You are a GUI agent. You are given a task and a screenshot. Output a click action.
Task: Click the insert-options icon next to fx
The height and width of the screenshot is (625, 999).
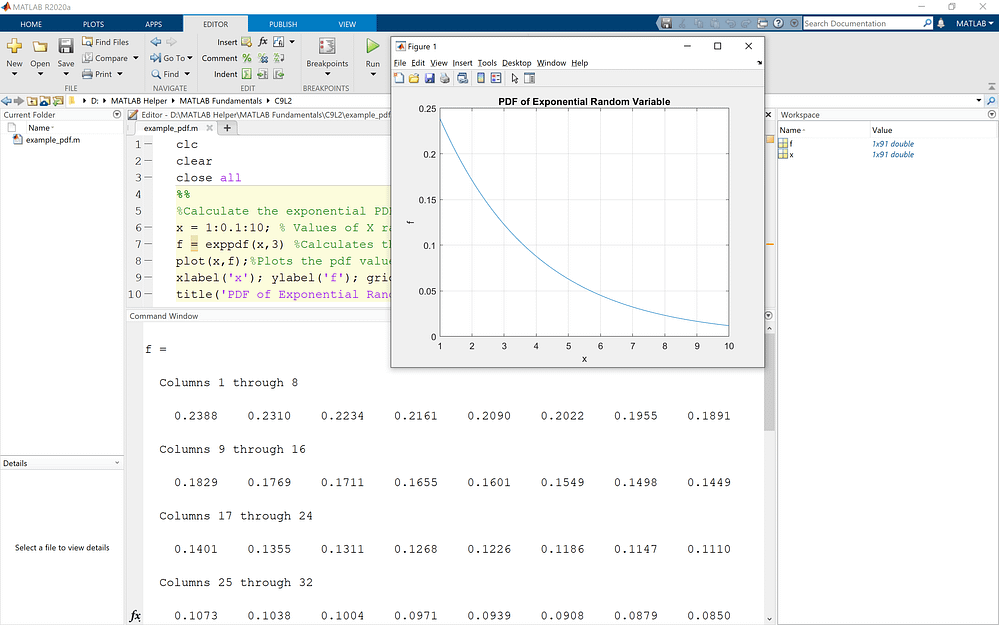(x=278, y=42)
